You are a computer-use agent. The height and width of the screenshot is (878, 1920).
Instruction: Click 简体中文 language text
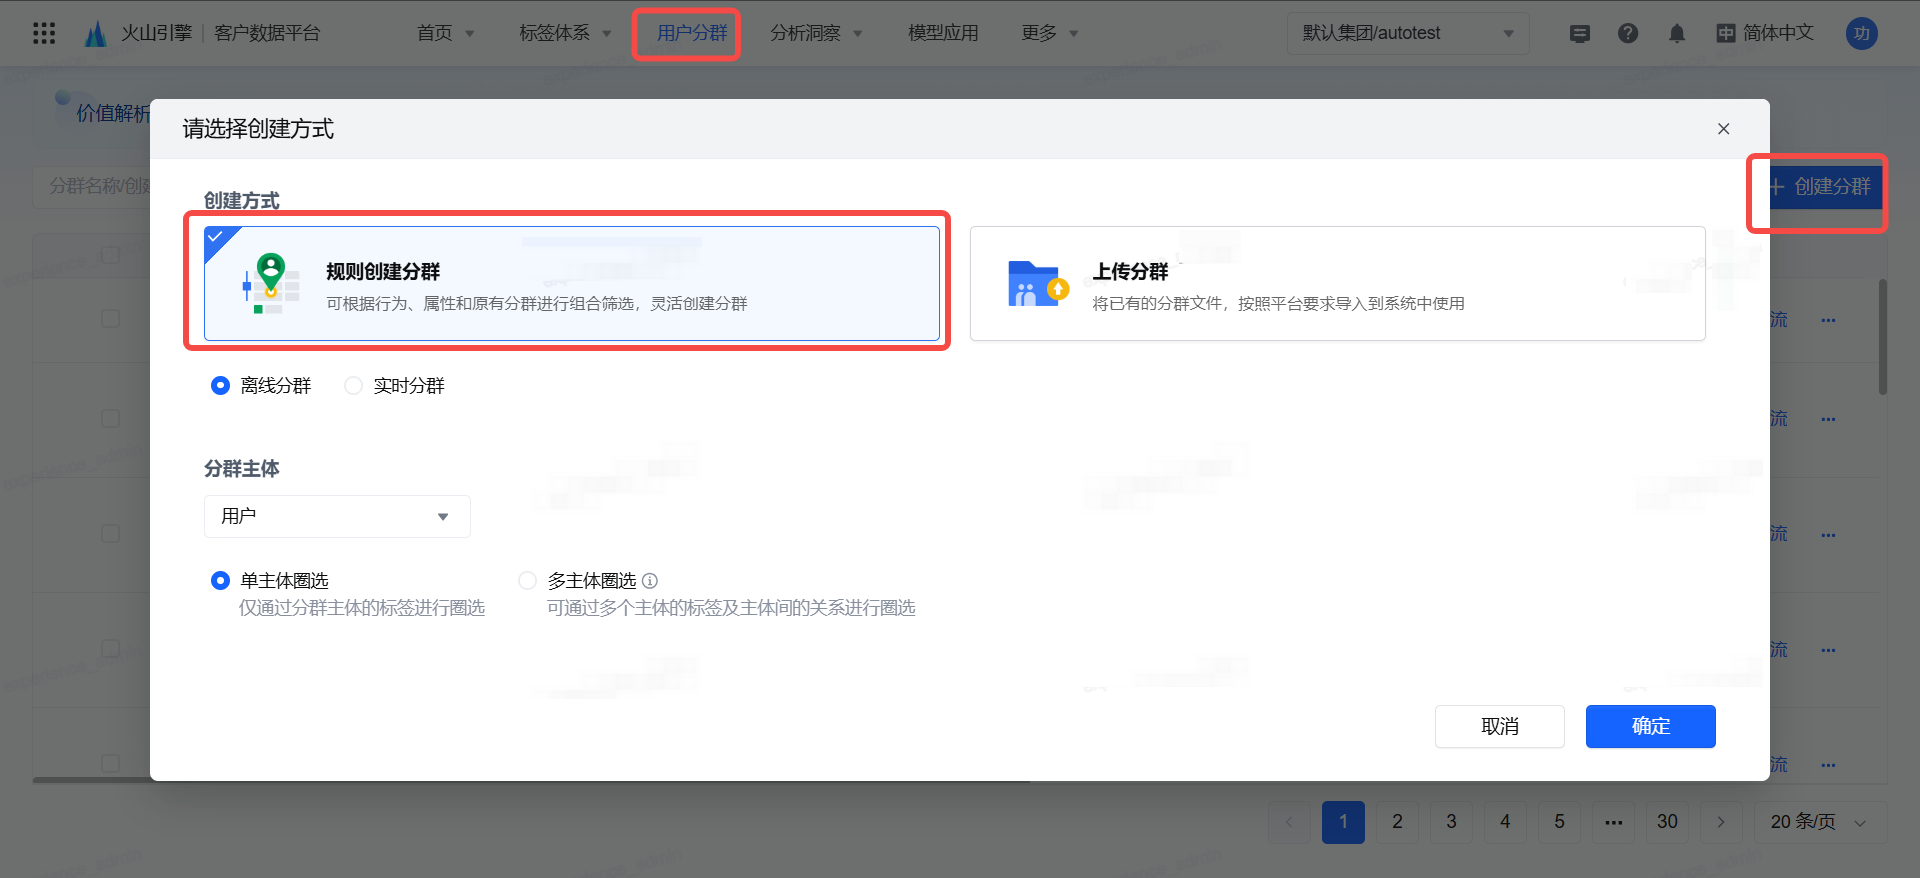(x=1778, y=33)
